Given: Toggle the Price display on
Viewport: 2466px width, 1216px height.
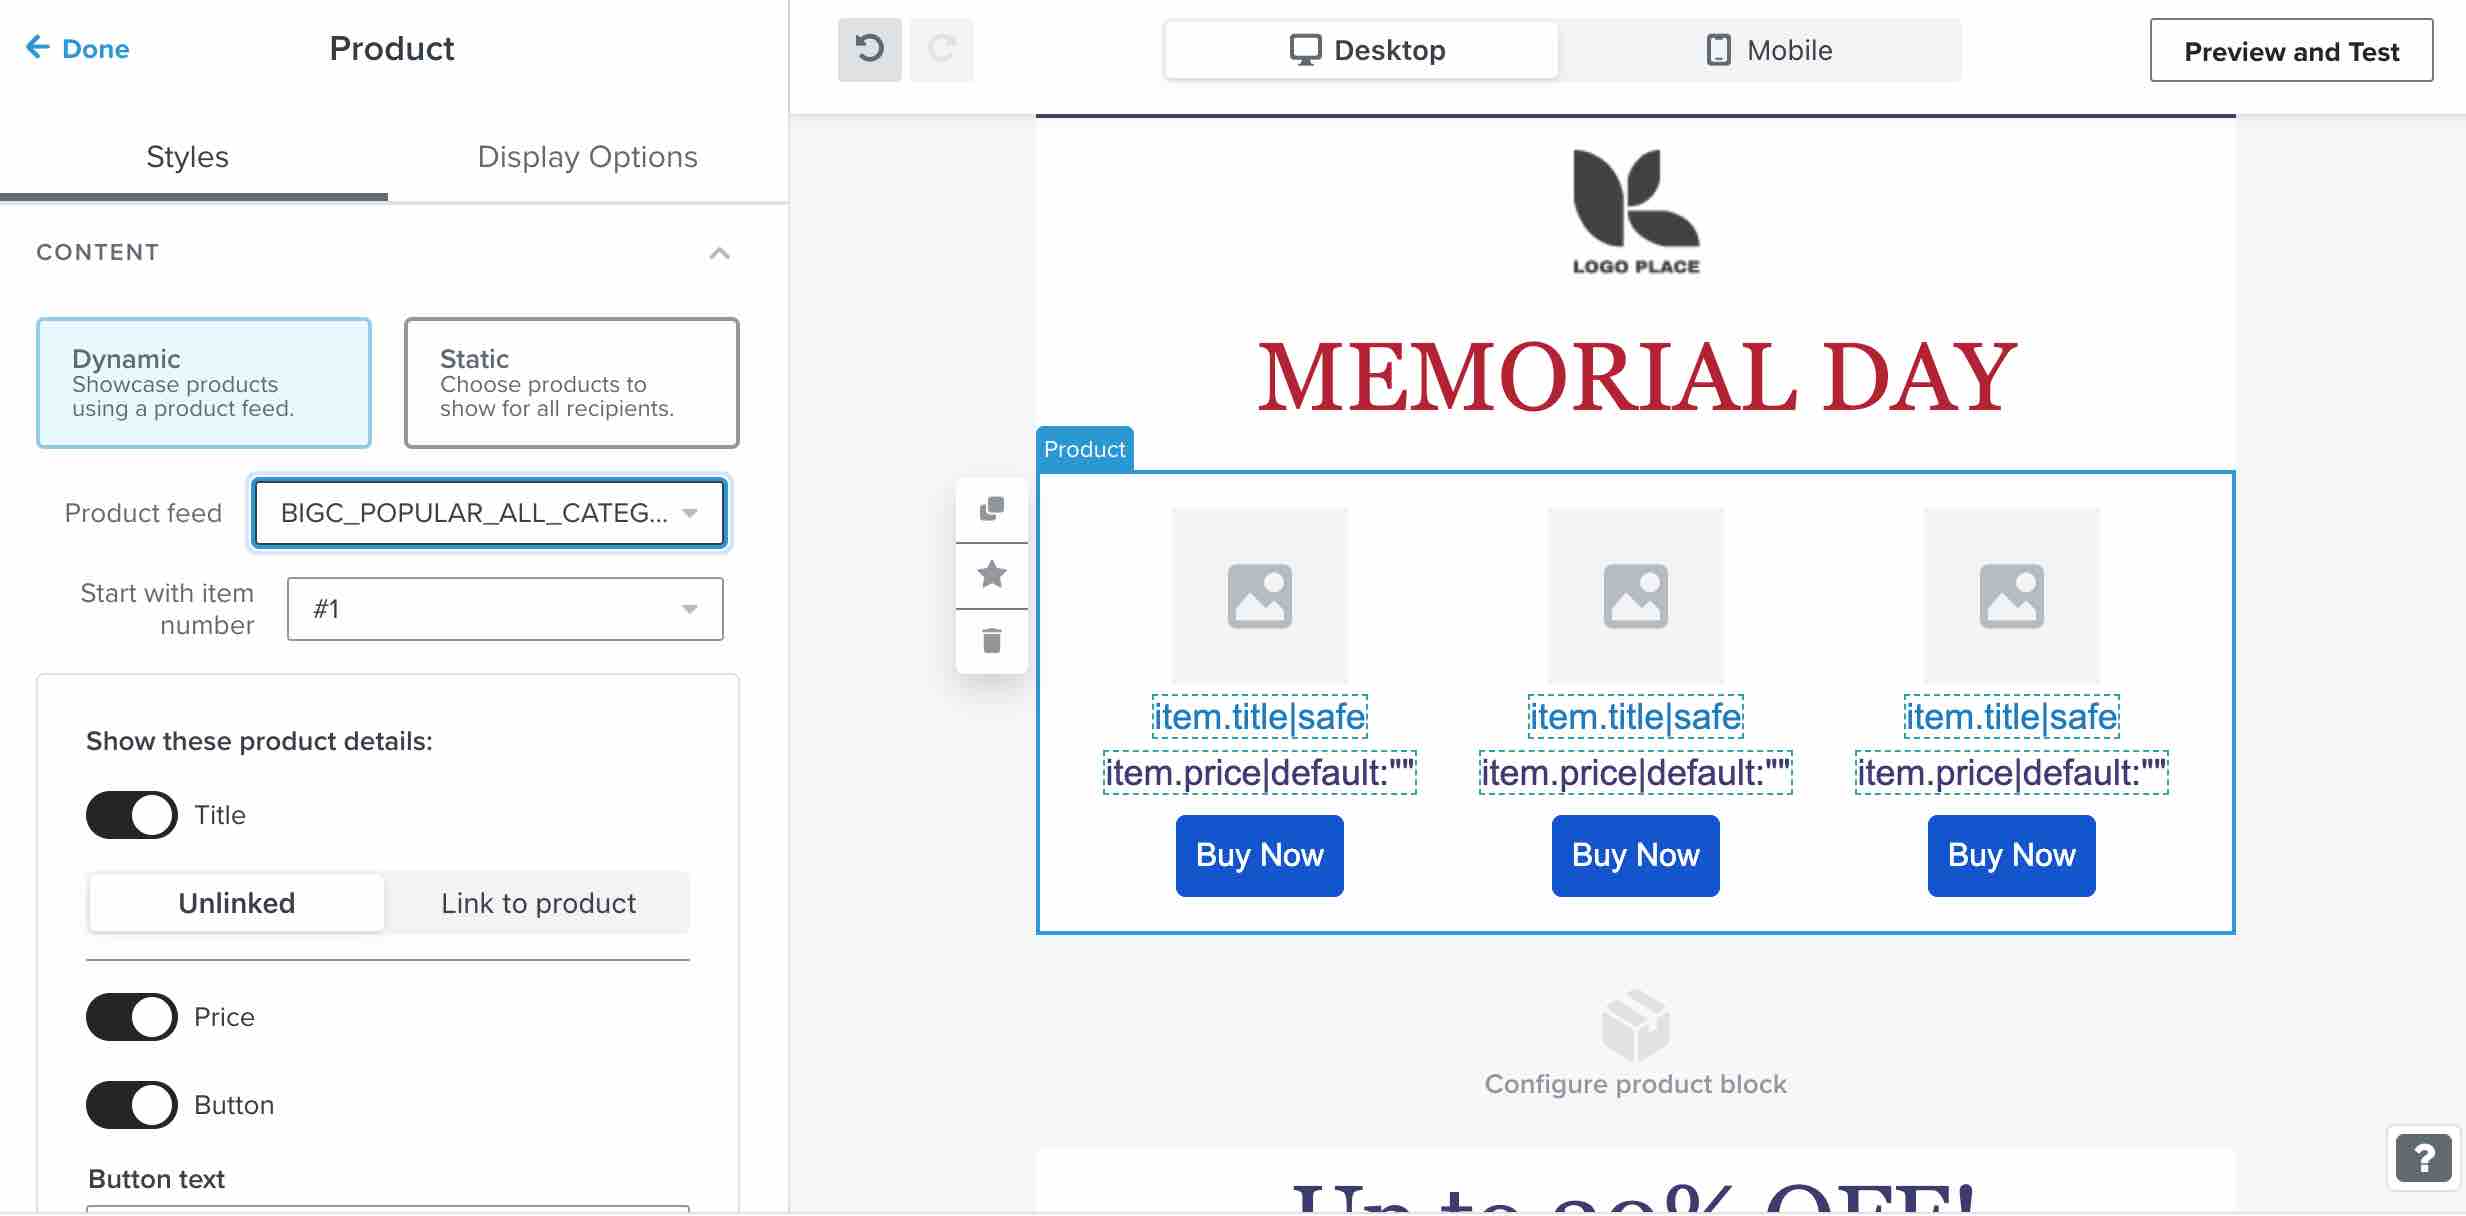Looking at the screenshot, I should pos(131,1015).
